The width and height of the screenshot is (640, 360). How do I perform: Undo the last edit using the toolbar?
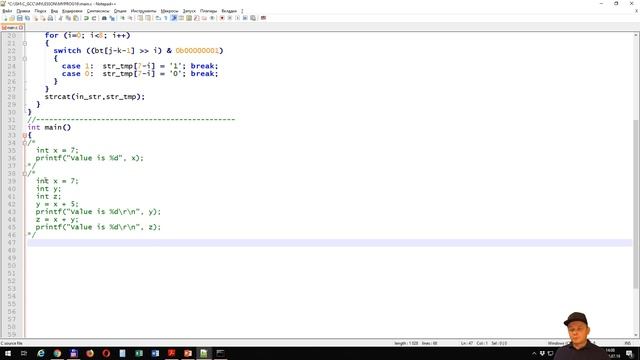(x=86, y=18)
